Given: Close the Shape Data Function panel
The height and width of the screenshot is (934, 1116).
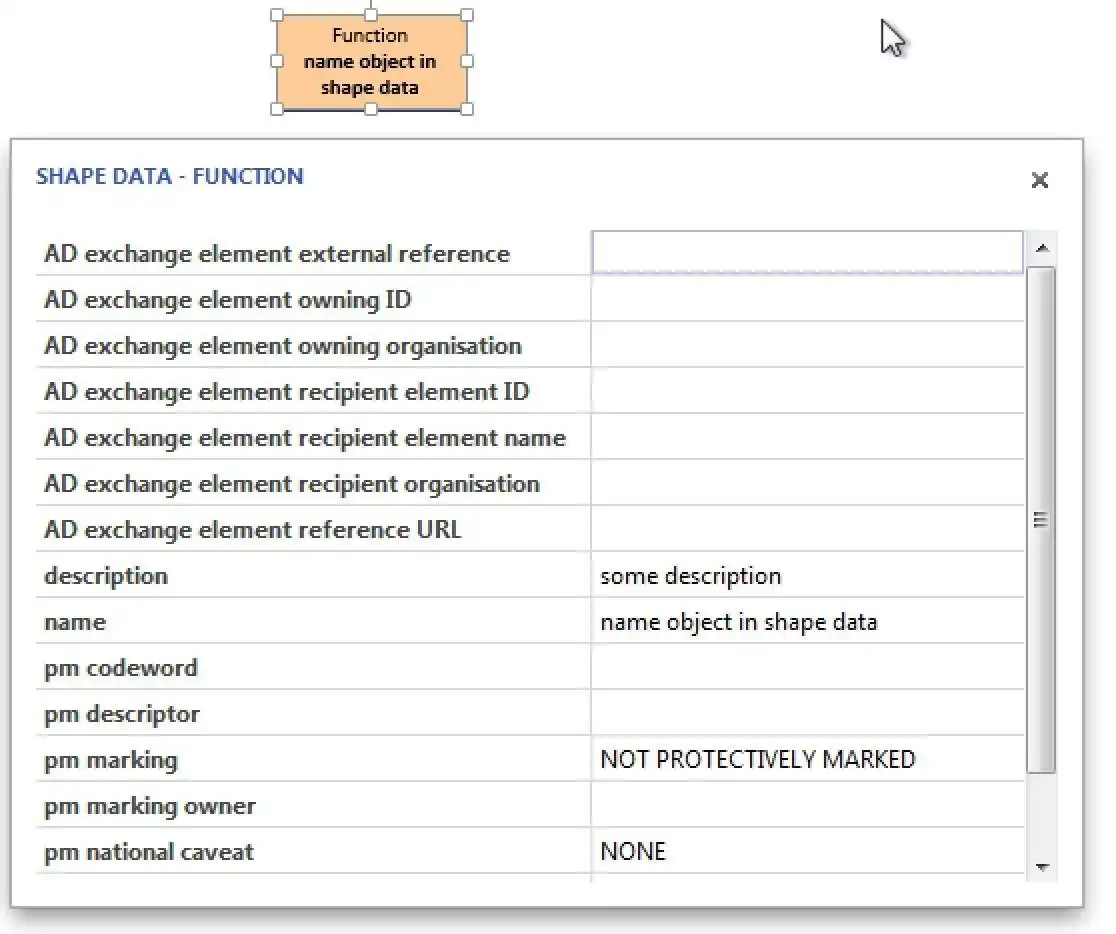Looking at the screenshot, I should click(x=1040, y=180).
